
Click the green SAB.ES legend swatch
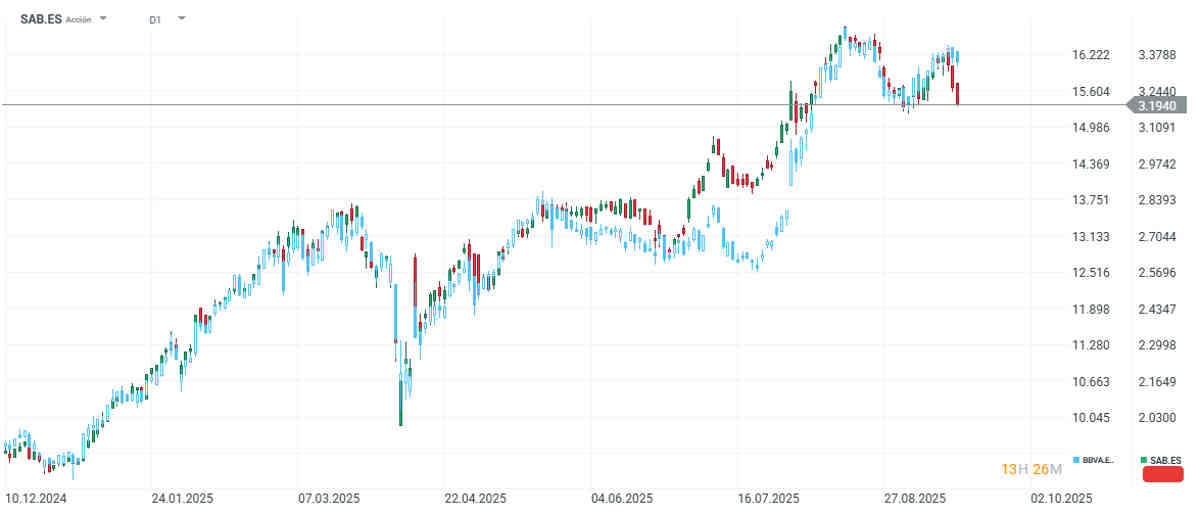coord(1144,460)
